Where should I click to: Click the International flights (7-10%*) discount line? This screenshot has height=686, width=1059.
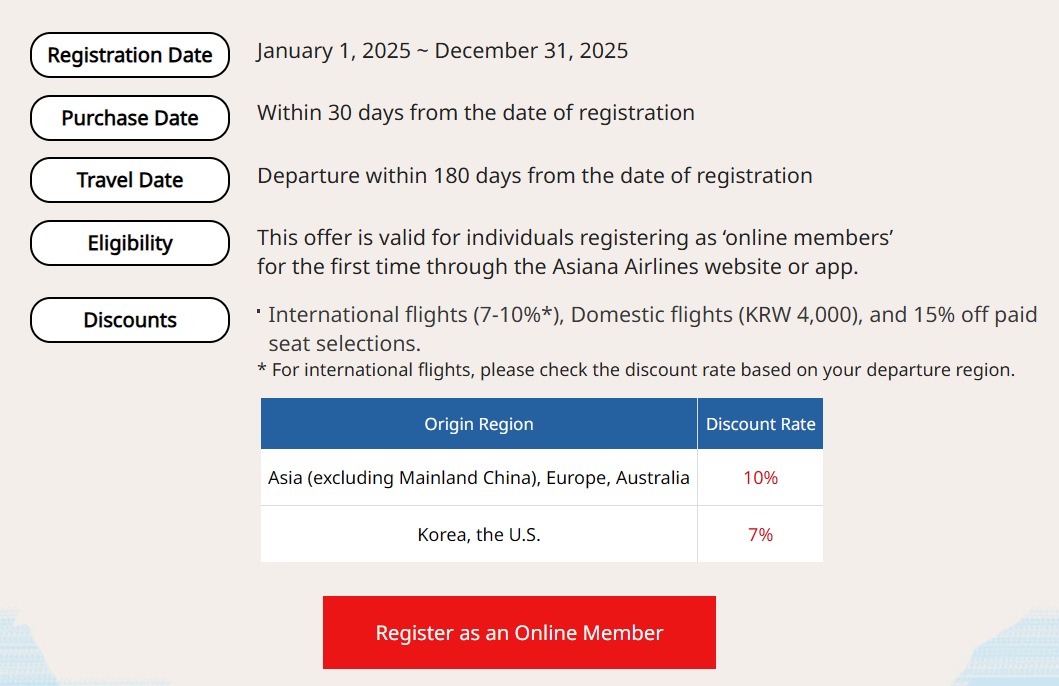click(x=652, y=315)
